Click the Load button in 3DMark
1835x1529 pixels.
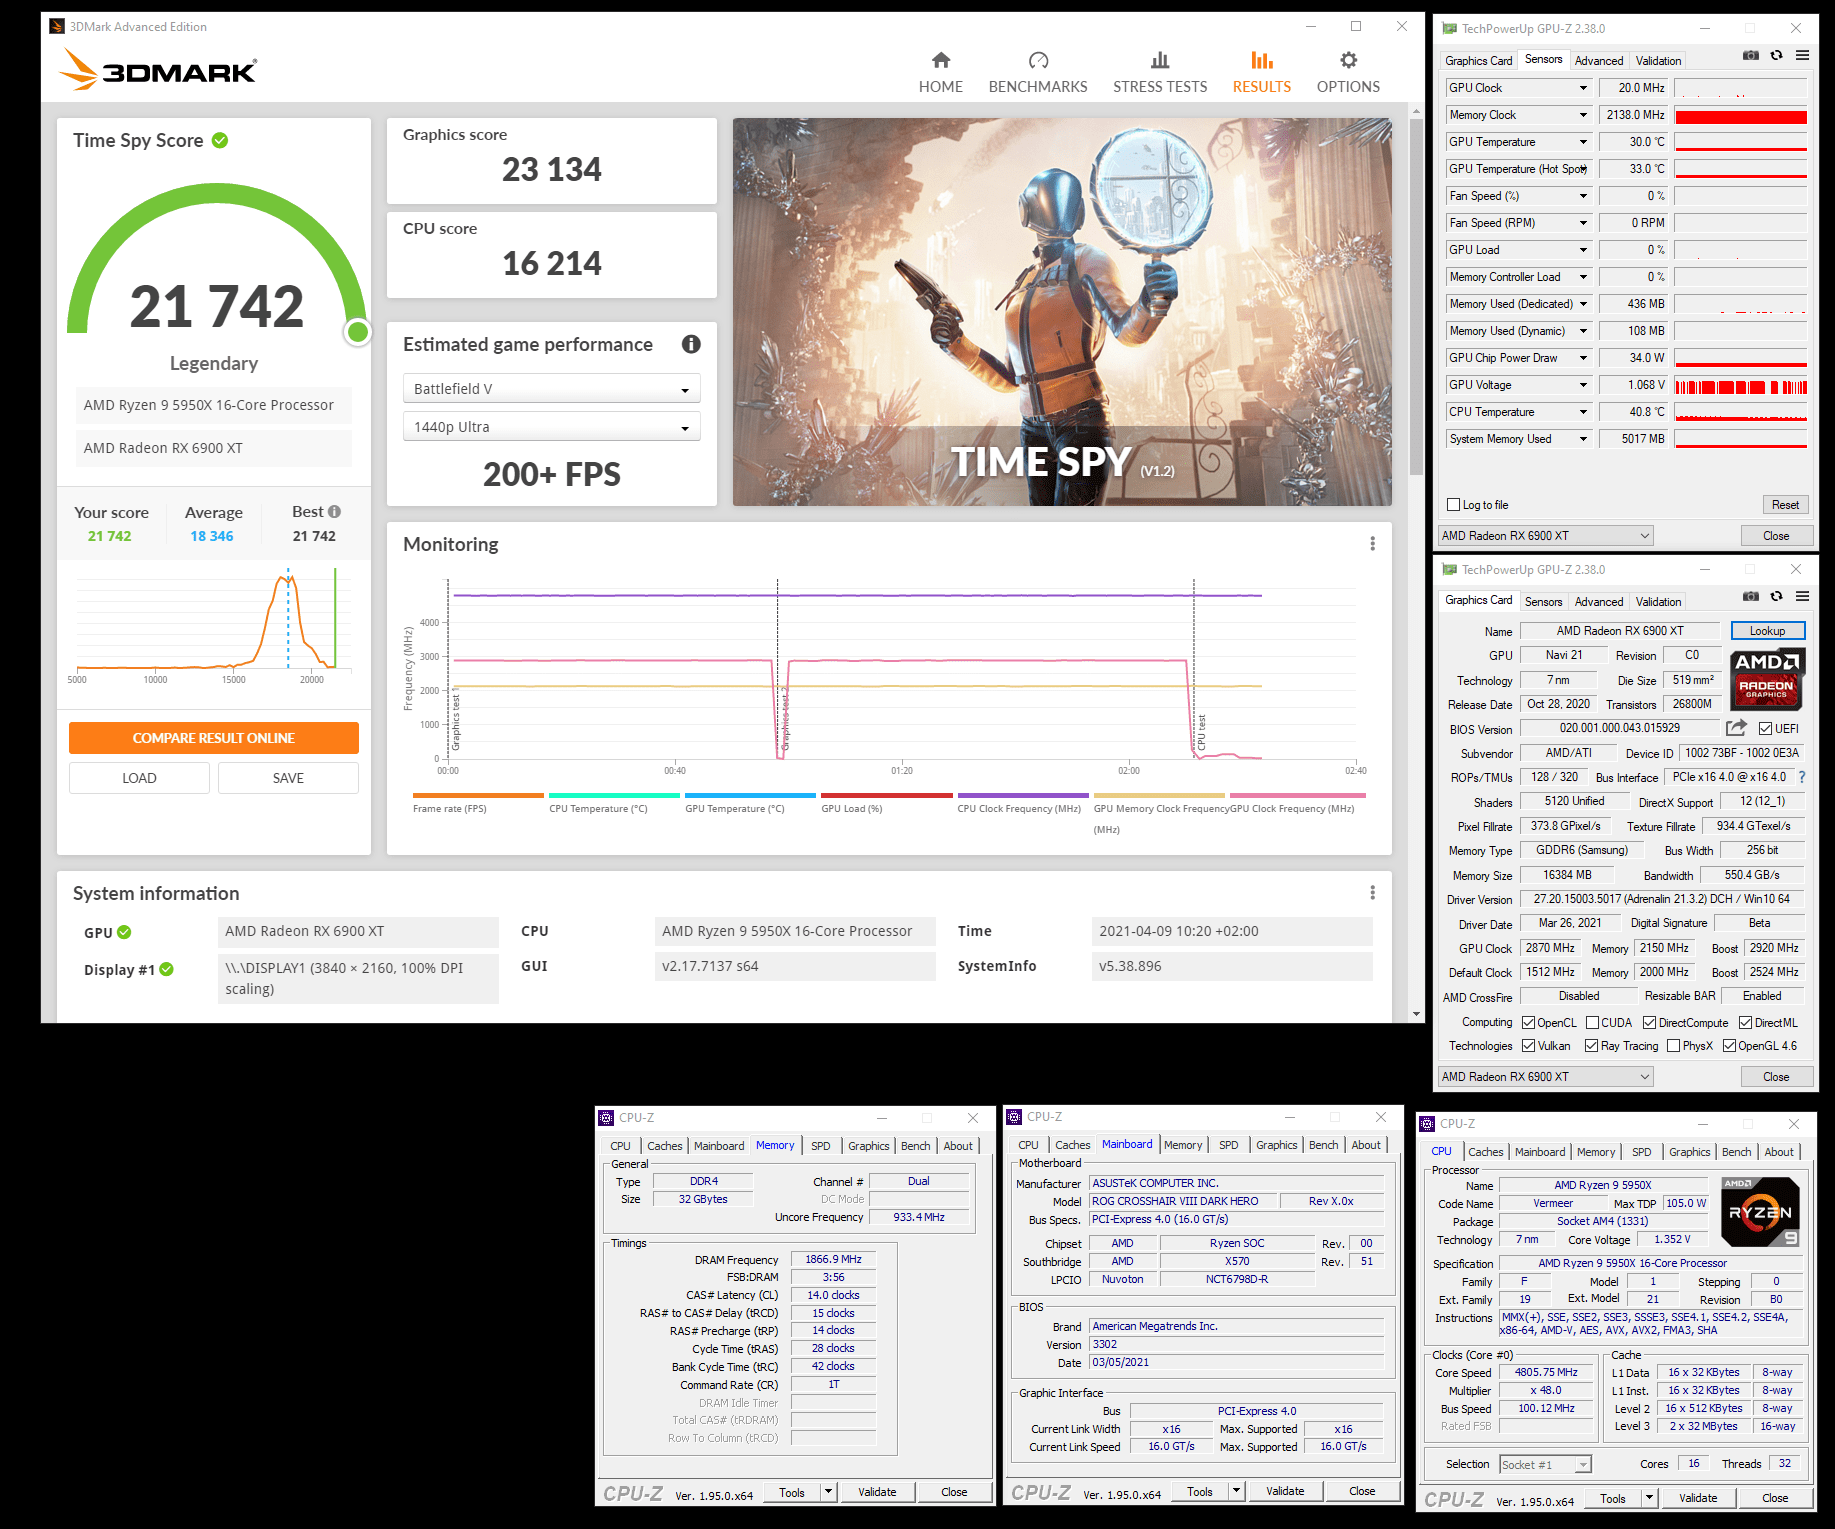(x=139, y=778)
